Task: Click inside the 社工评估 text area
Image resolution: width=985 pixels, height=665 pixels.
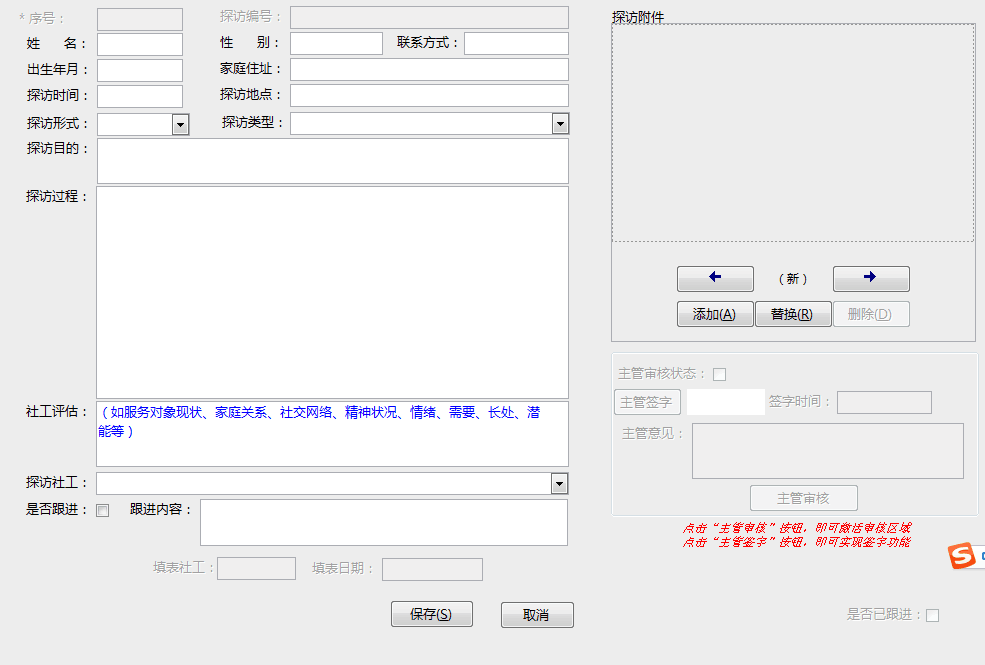Action: coord(332,434)
